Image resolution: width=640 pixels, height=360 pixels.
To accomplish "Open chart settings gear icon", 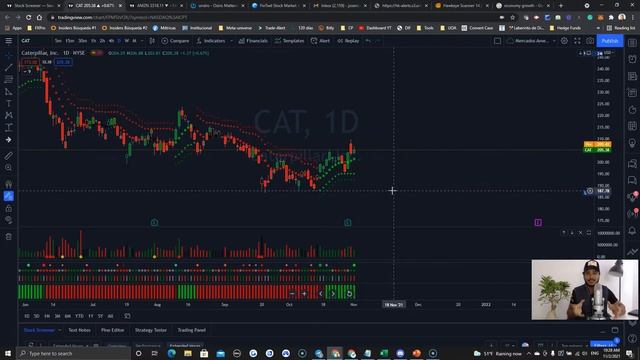I will tap(564, 41).
